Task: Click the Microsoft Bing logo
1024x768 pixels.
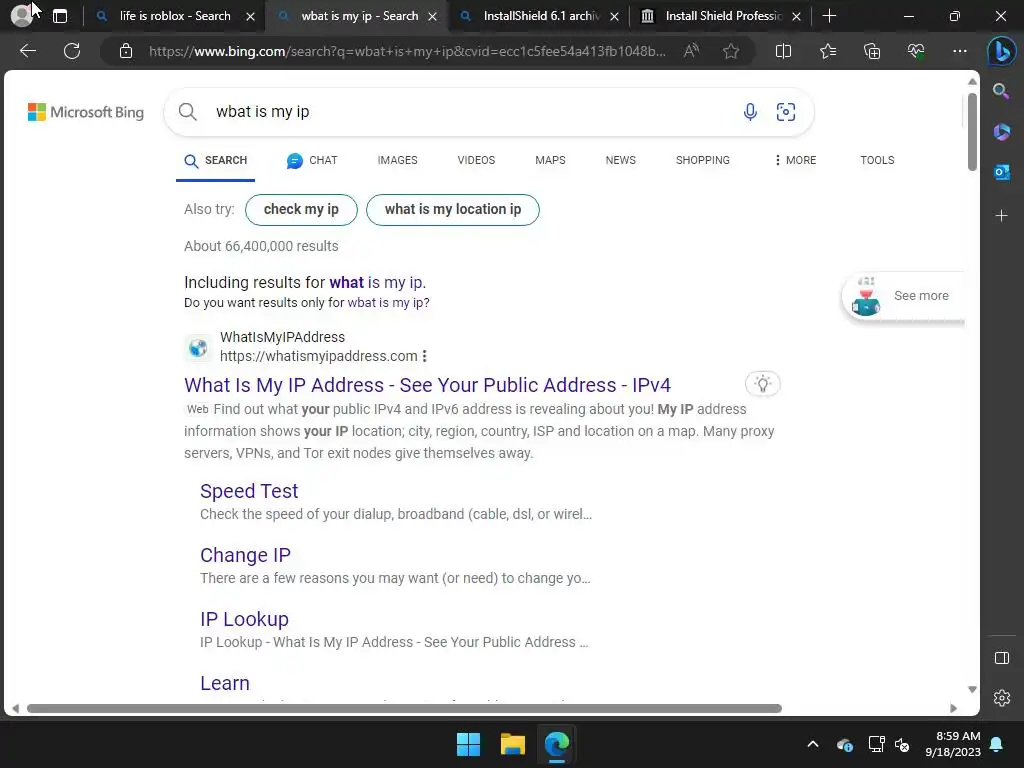Action: 86,112
